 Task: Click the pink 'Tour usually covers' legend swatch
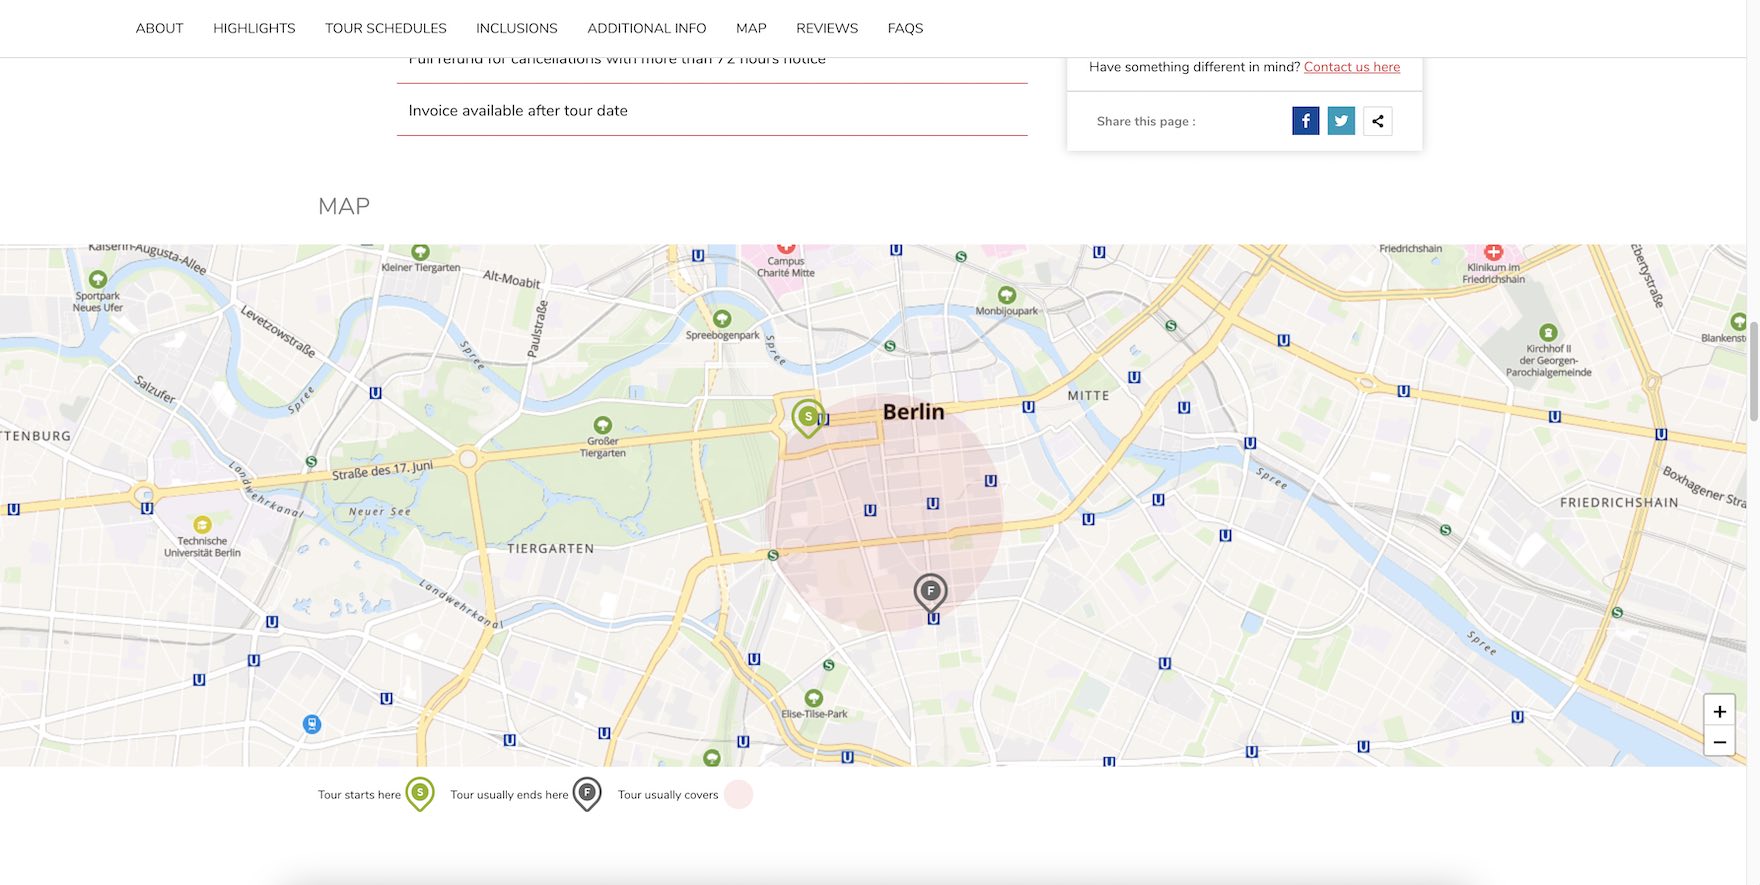[x=738, y=794]
